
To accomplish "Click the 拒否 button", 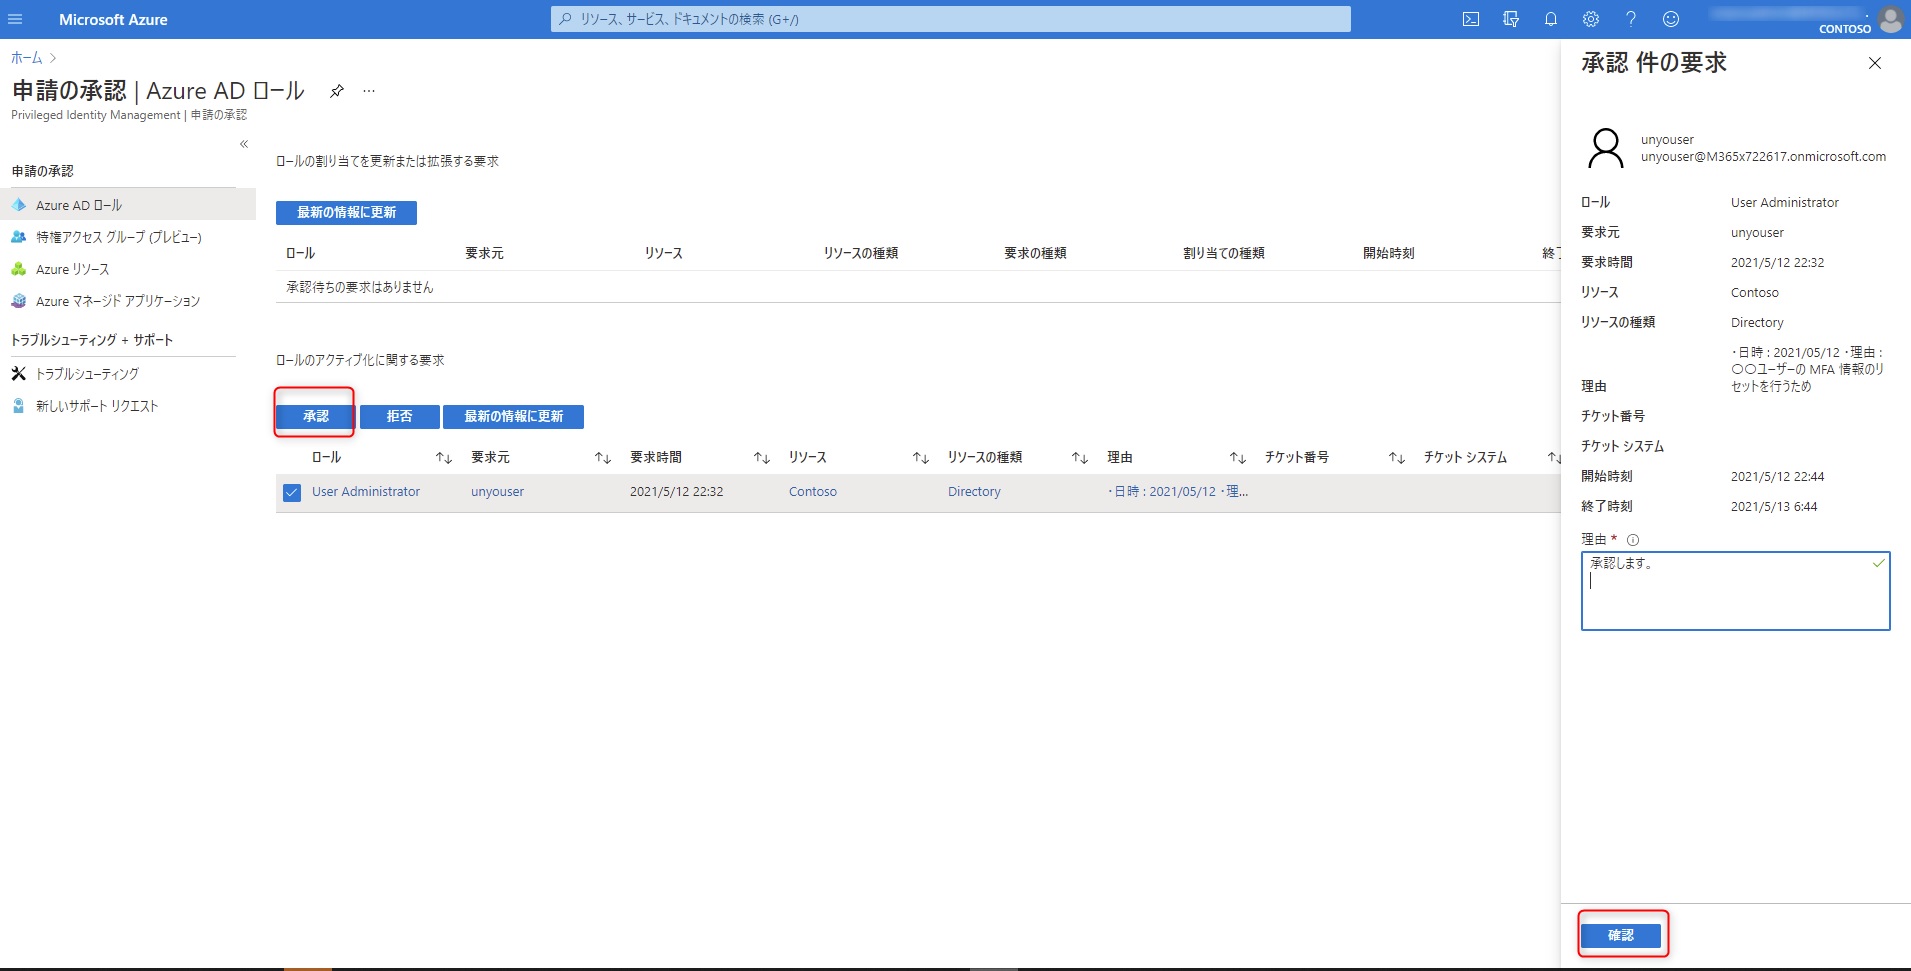I will tap(399, 416).
